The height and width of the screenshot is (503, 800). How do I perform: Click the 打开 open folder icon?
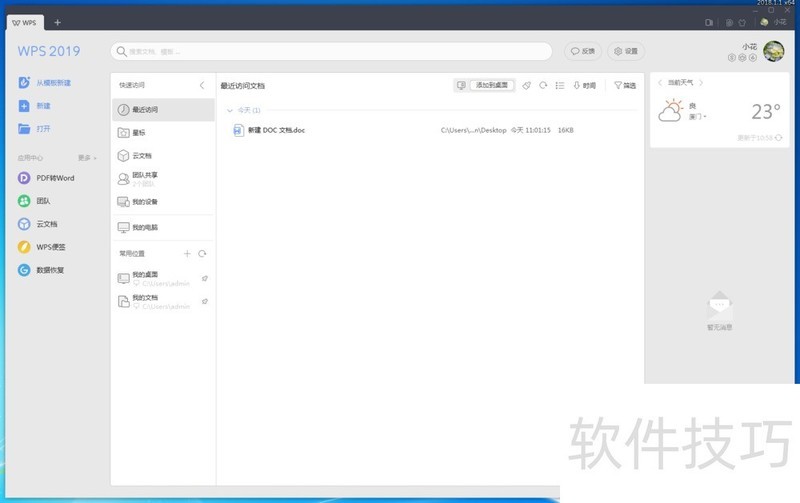pyautogui.click(x=24, y=129)
